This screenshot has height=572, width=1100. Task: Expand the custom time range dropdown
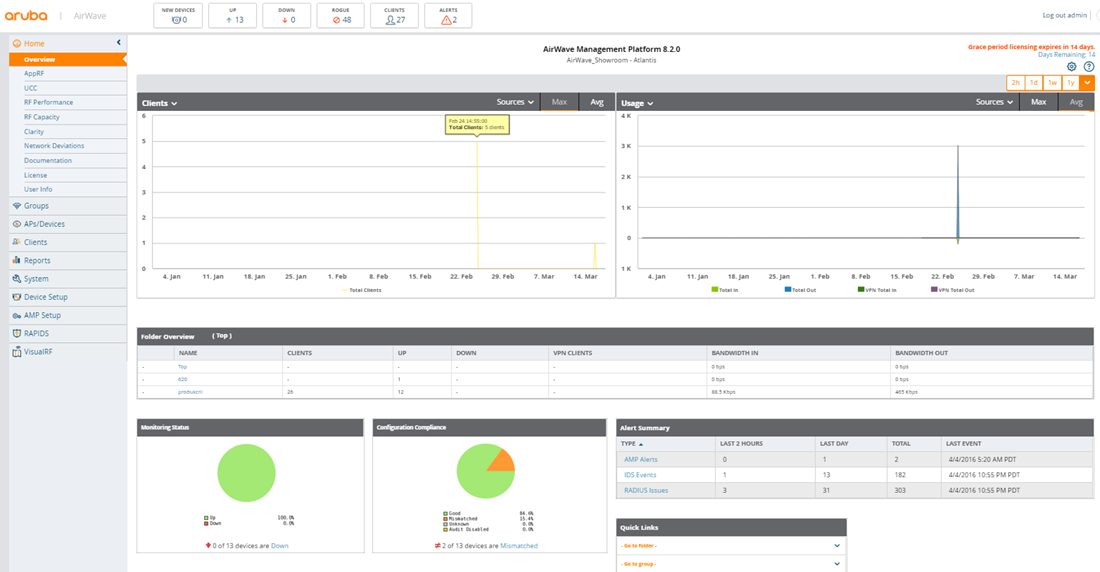[x=1087, y=83]
